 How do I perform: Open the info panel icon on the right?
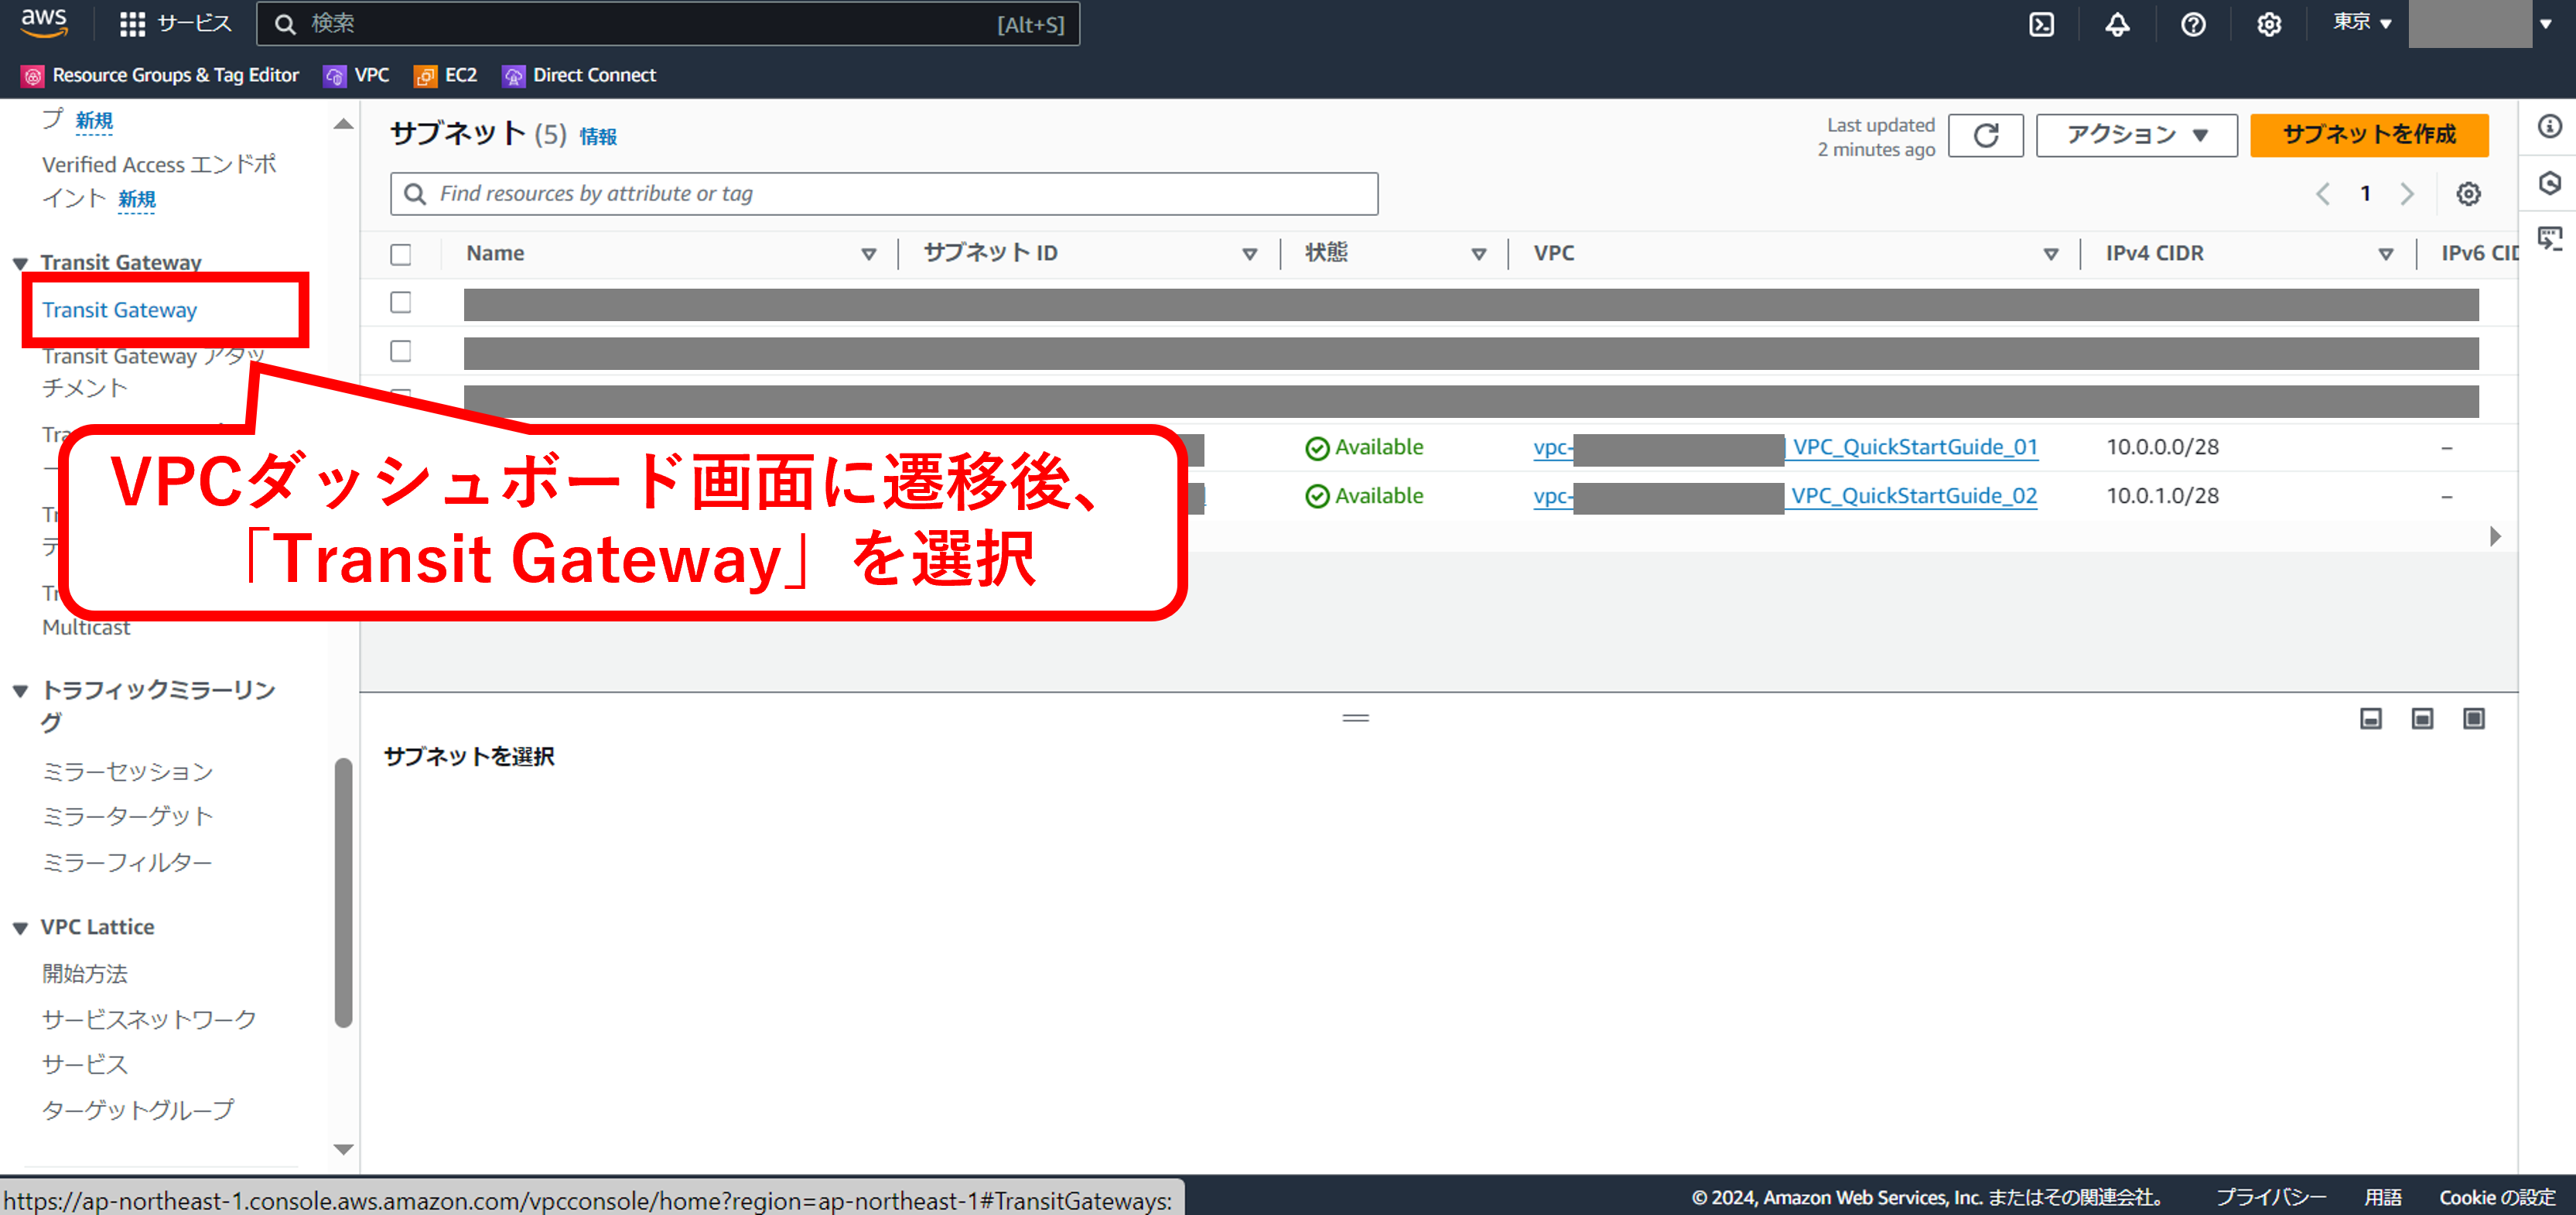2549,126
